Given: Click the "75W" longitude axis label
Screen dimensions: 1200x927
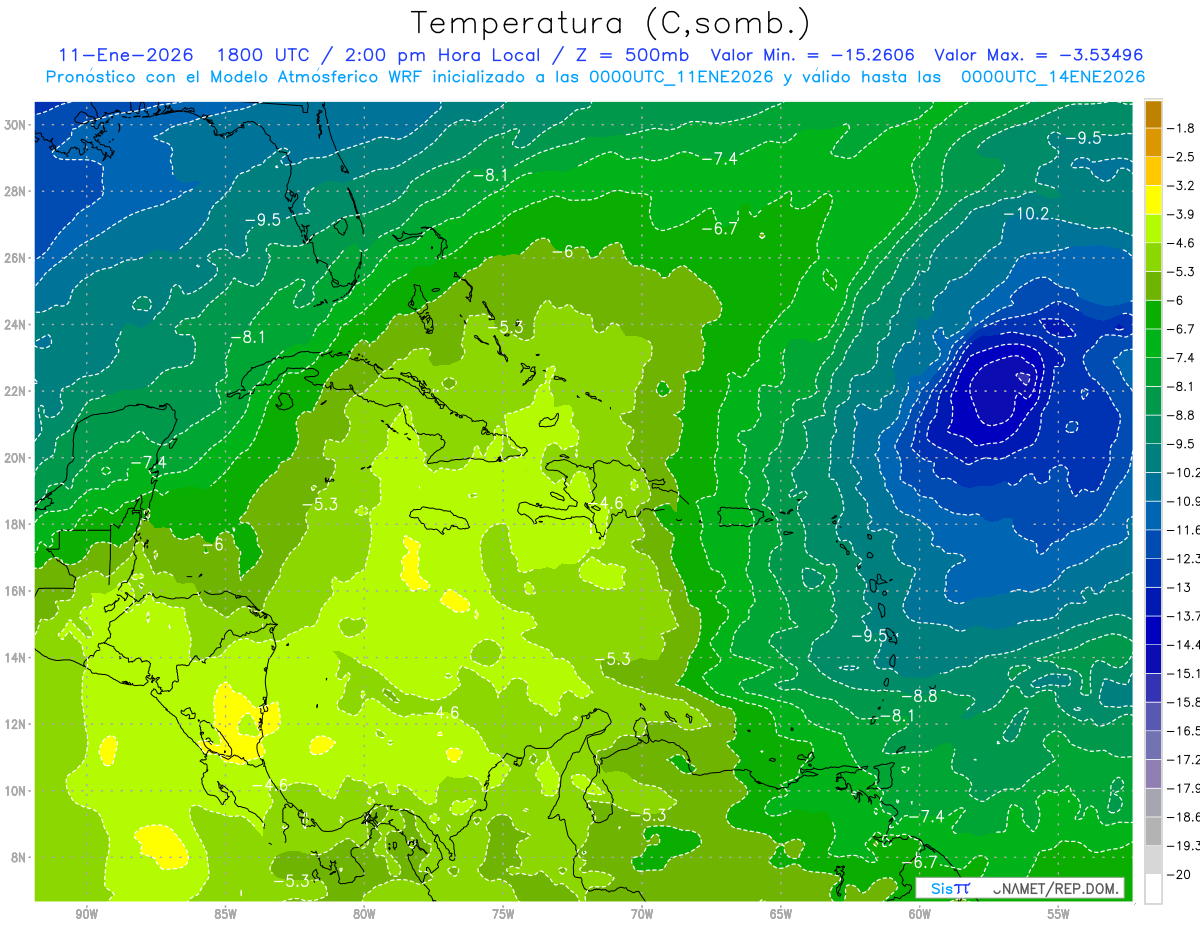Looking at the screenshot, I should [503, 914].
